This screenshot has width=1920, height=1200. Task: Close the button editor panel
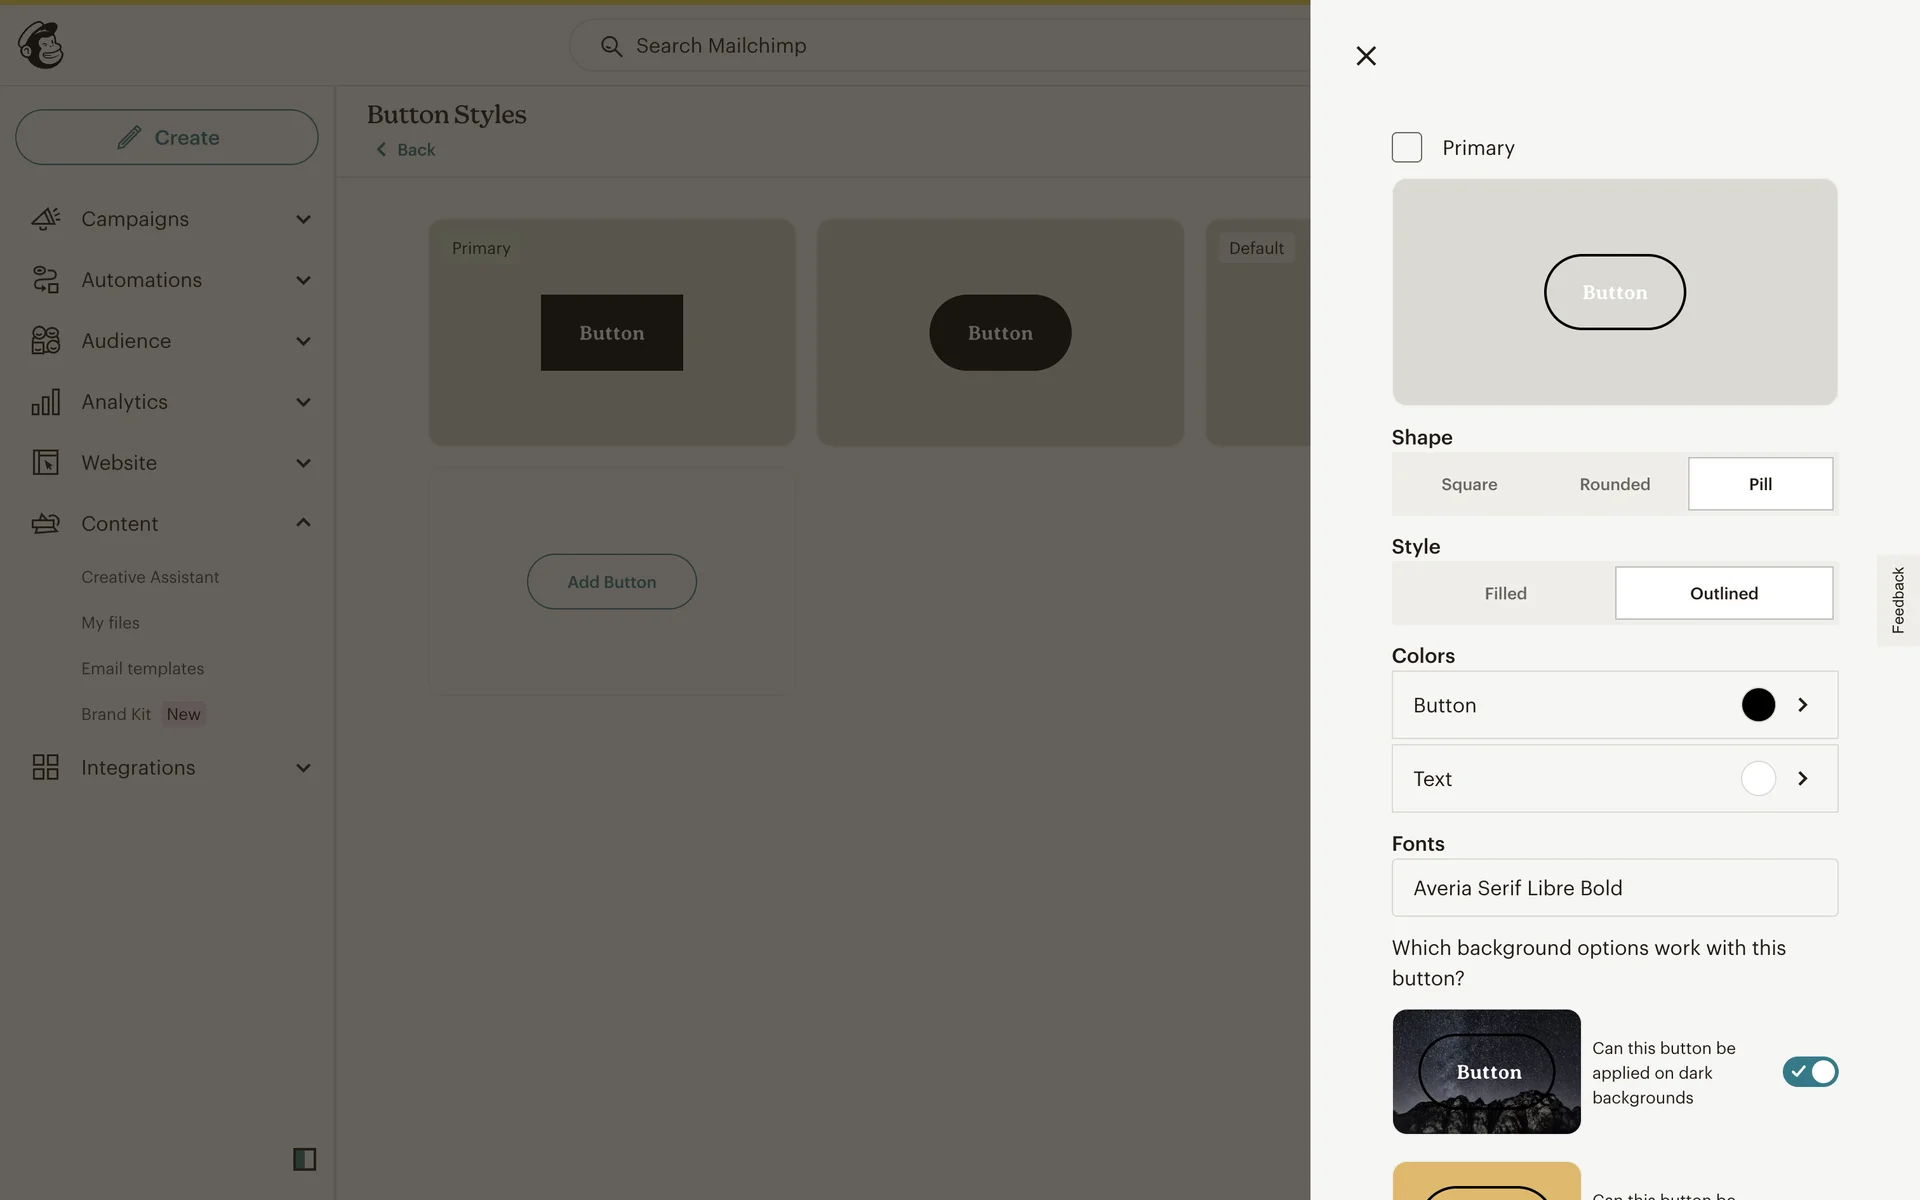(1366, 56)
